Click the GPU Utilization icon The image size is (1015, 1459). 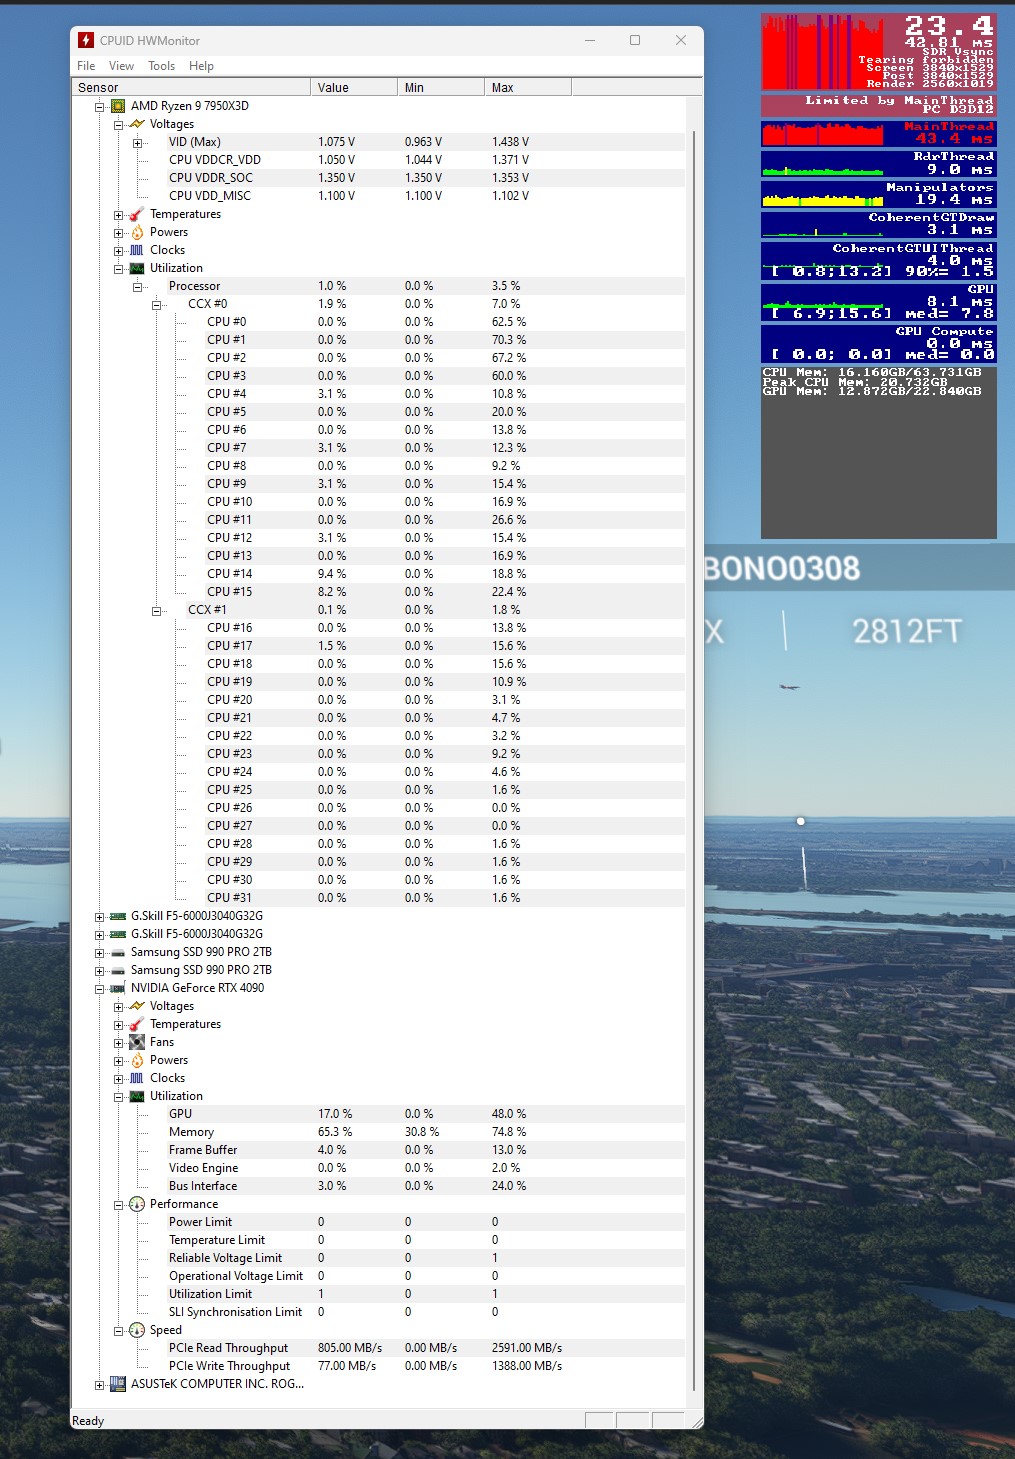point(137,1096)
